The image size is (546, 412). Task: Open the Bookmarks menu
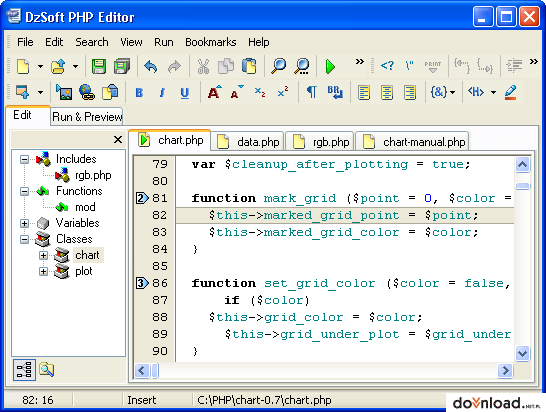click(211, 42)
